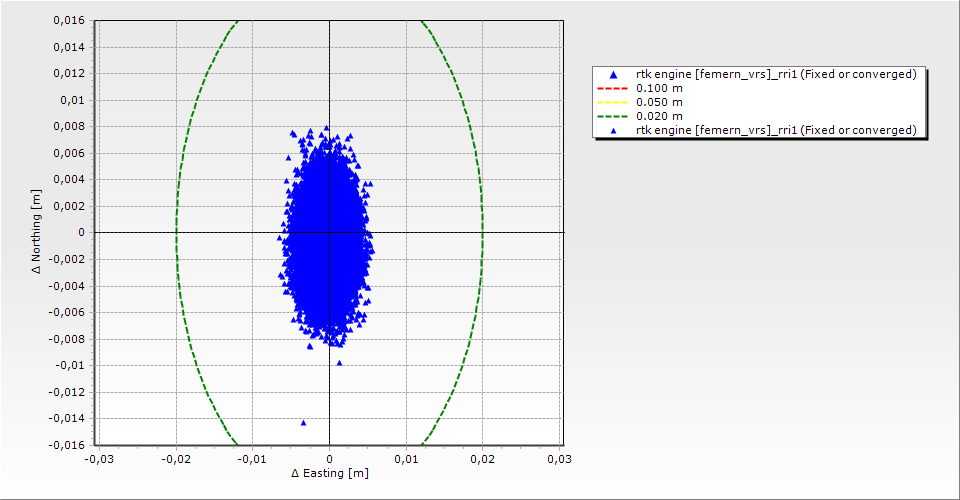
Task: Select the isolated outlier point near -0.014 northing
Action: tap(303, 423)
